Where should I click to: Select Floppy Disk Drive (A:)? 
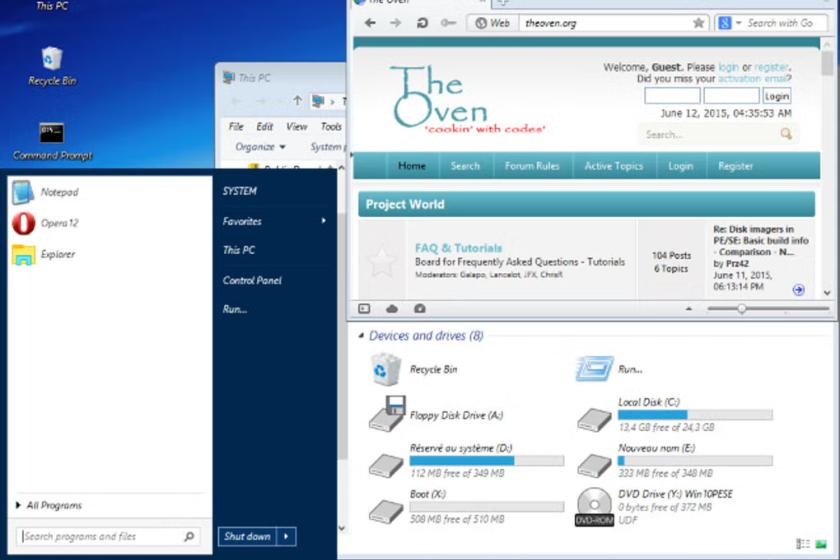[436, 415]
